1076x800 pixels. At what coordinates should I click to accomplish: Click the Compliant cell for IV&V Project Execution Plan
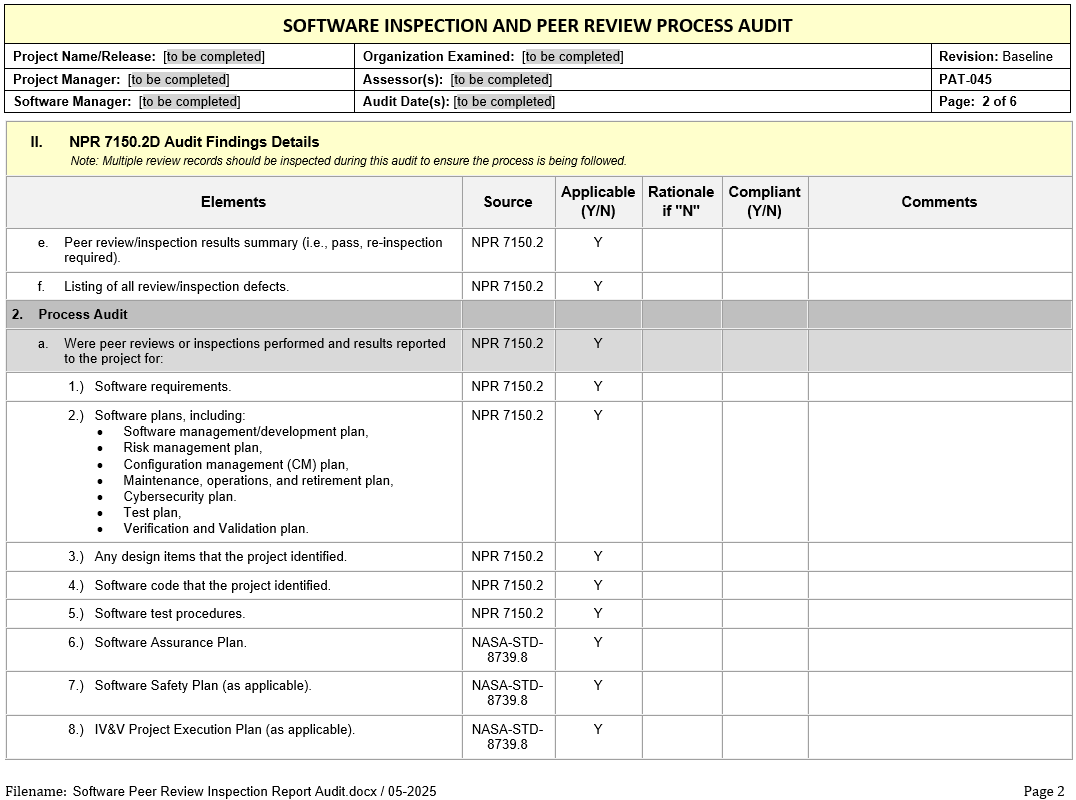pos(765,737)
